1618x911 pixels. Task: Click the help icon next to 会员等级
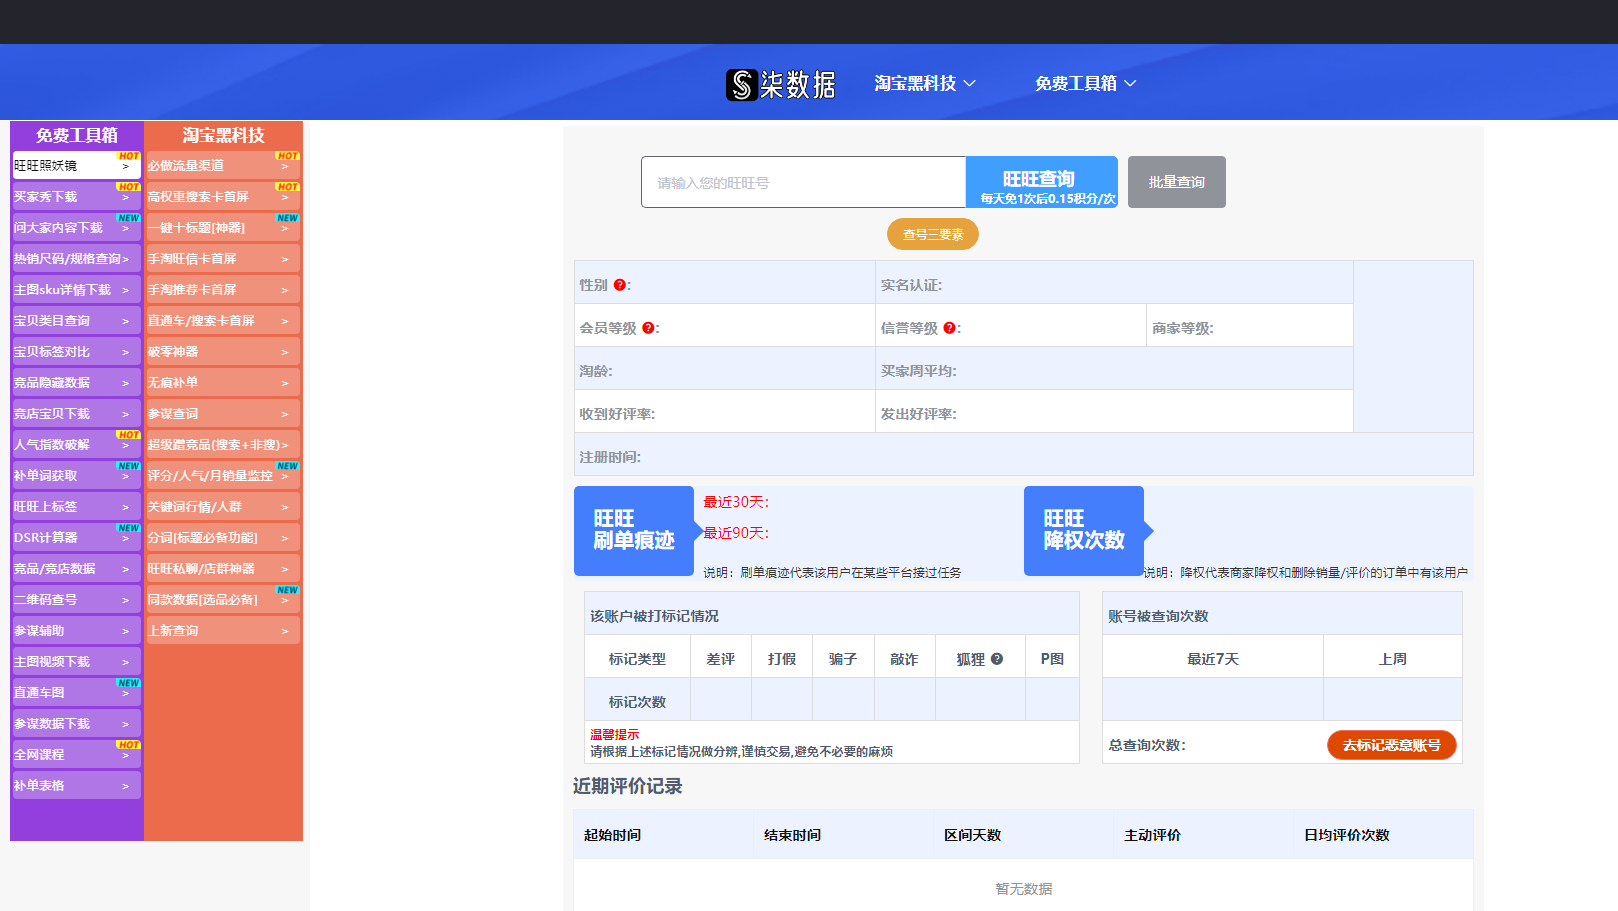click(648, 328)
